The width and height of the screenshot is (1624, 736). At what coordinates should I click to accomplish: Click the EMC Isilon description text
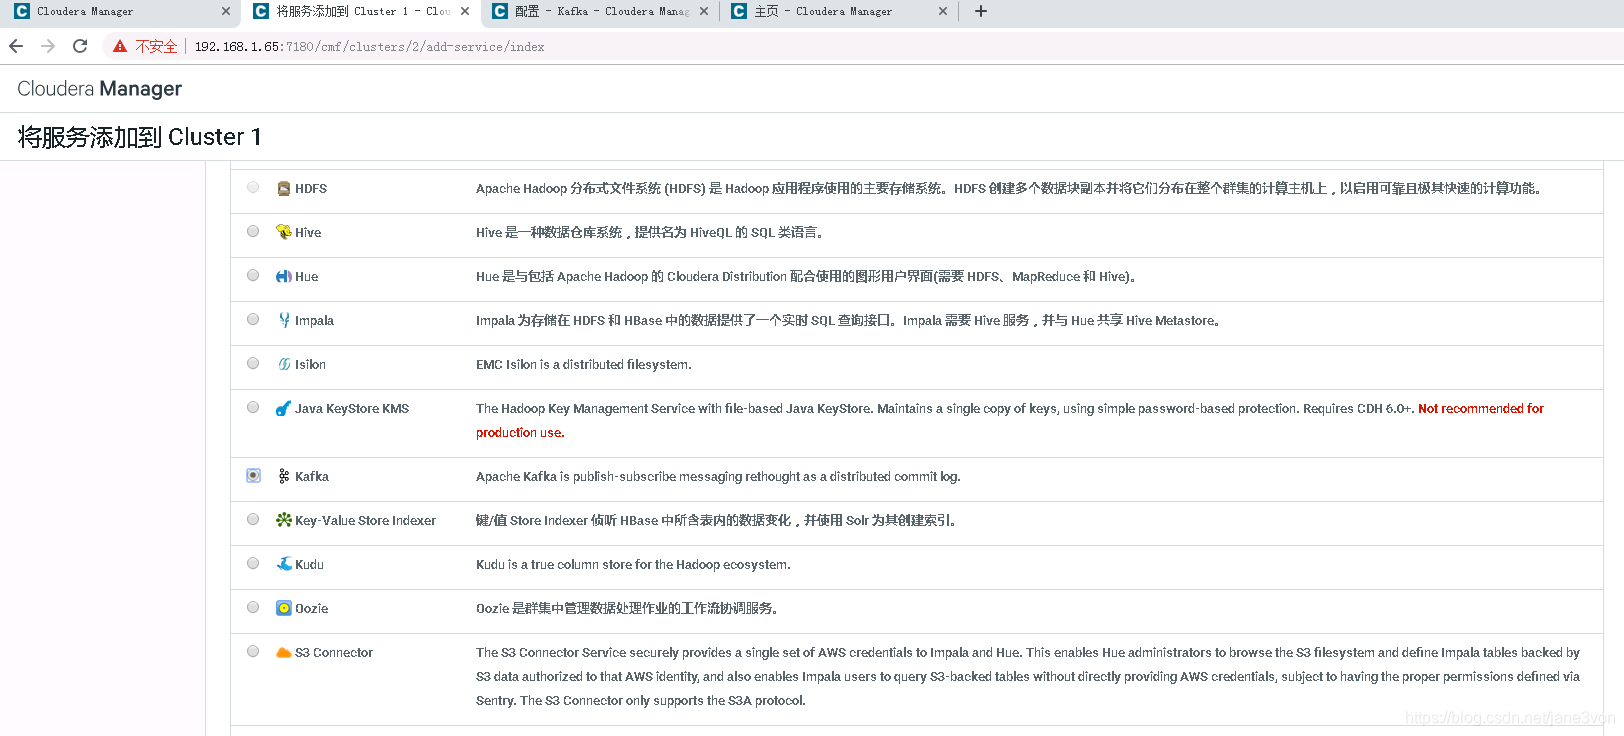tap(584, 364)
